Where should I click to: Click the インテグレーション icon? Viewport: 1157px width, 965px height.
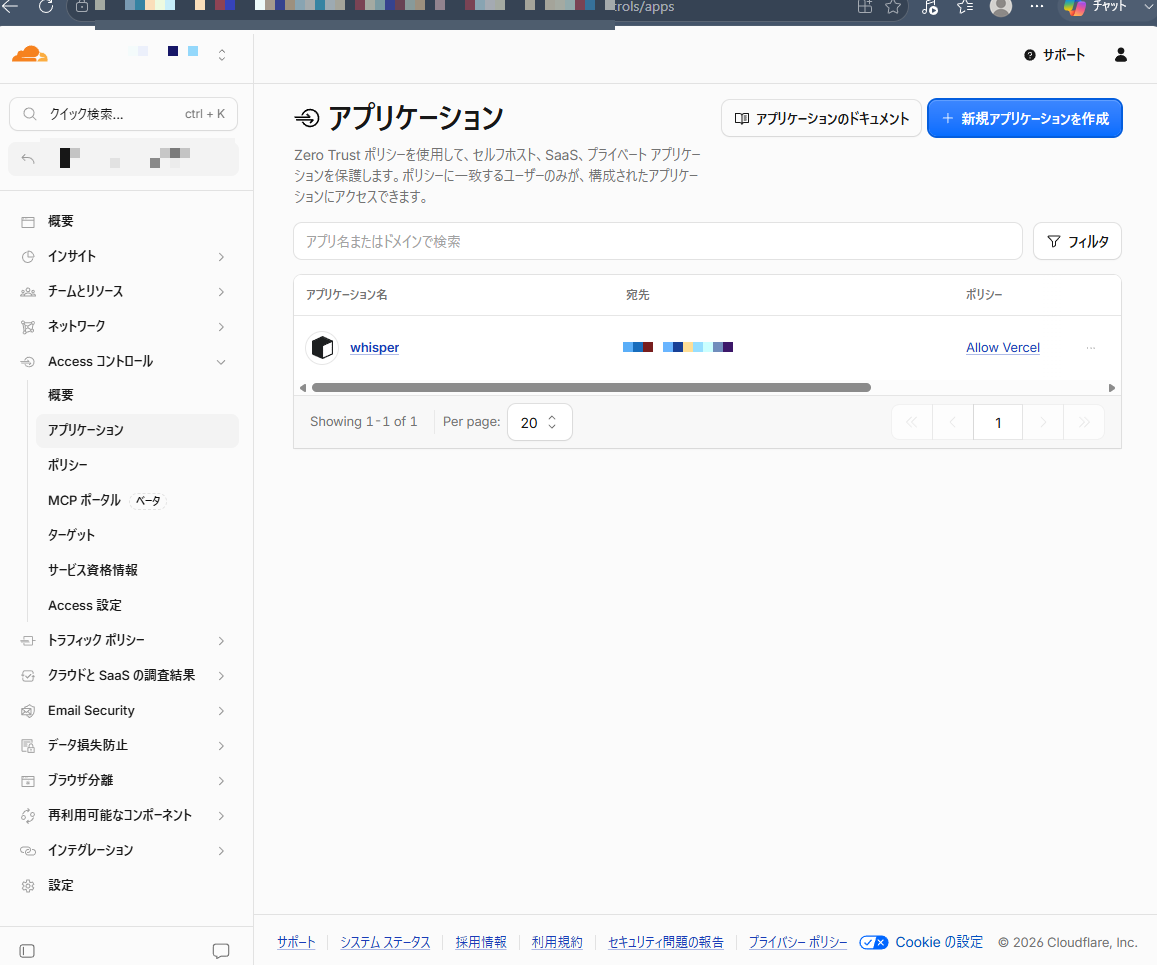[28, 851]
